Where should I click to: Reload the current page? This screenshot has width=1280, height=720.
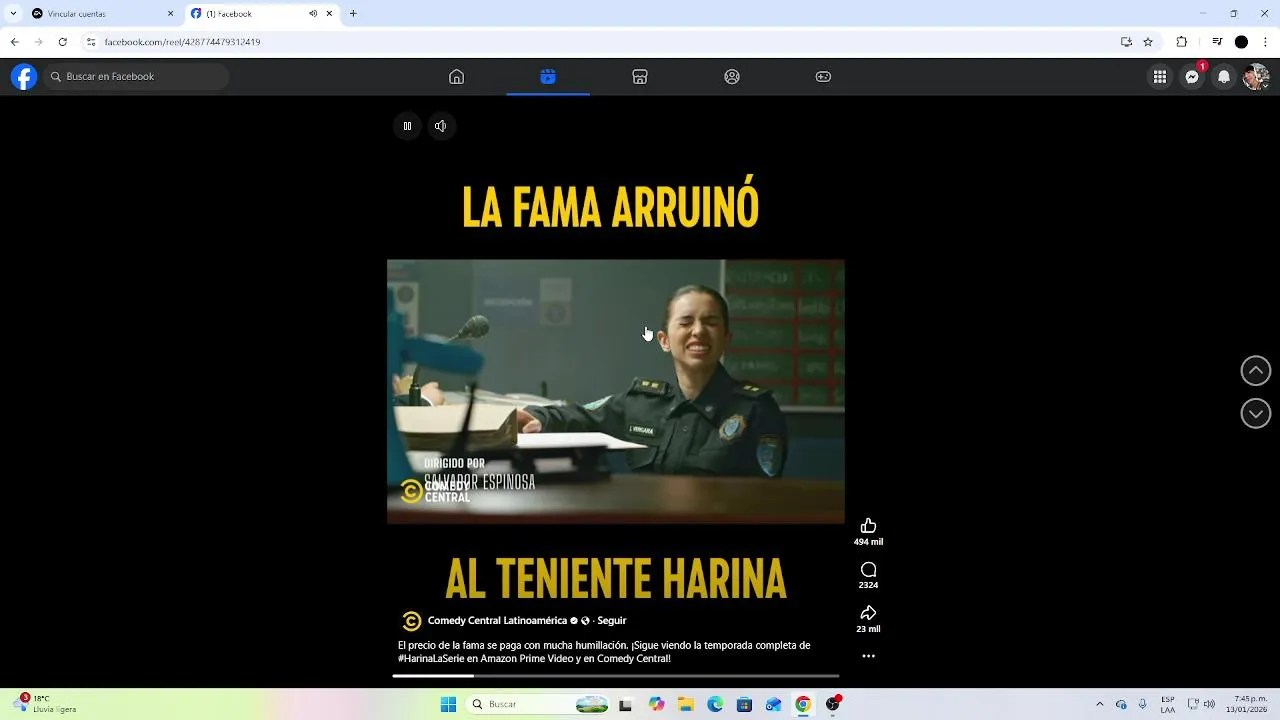(x=62, y=42)
